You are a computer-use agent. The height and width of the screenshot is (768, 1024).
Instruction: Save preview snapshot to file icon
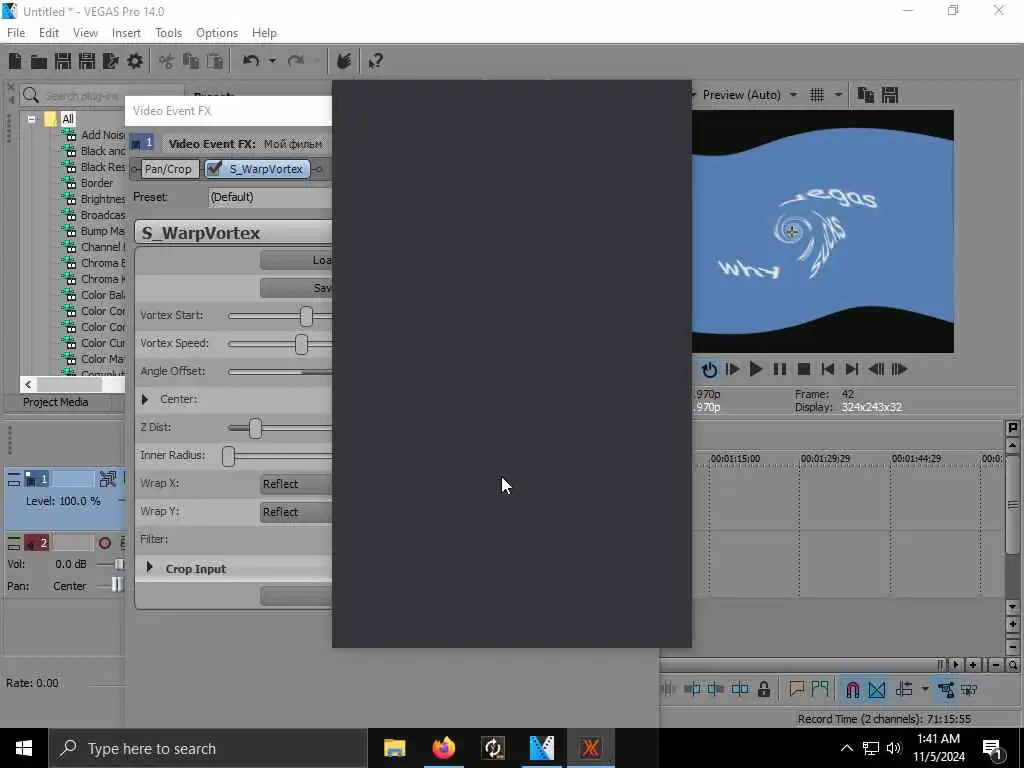889,95
